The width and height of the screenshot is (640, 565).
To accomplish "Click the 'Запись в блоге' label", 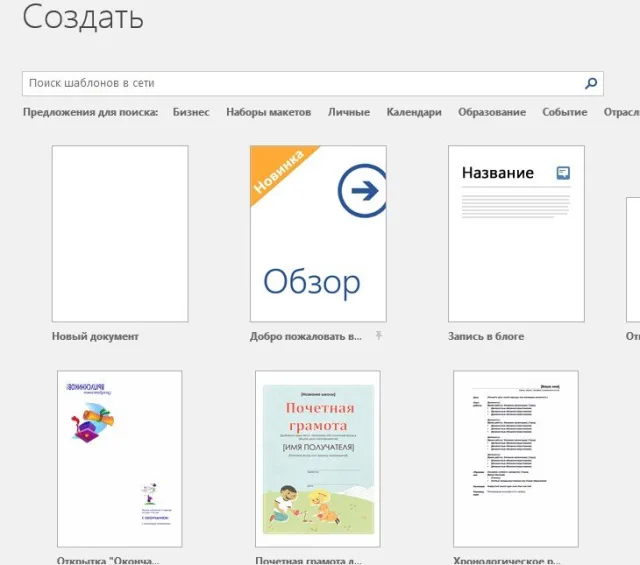I will tap(486, 336).
